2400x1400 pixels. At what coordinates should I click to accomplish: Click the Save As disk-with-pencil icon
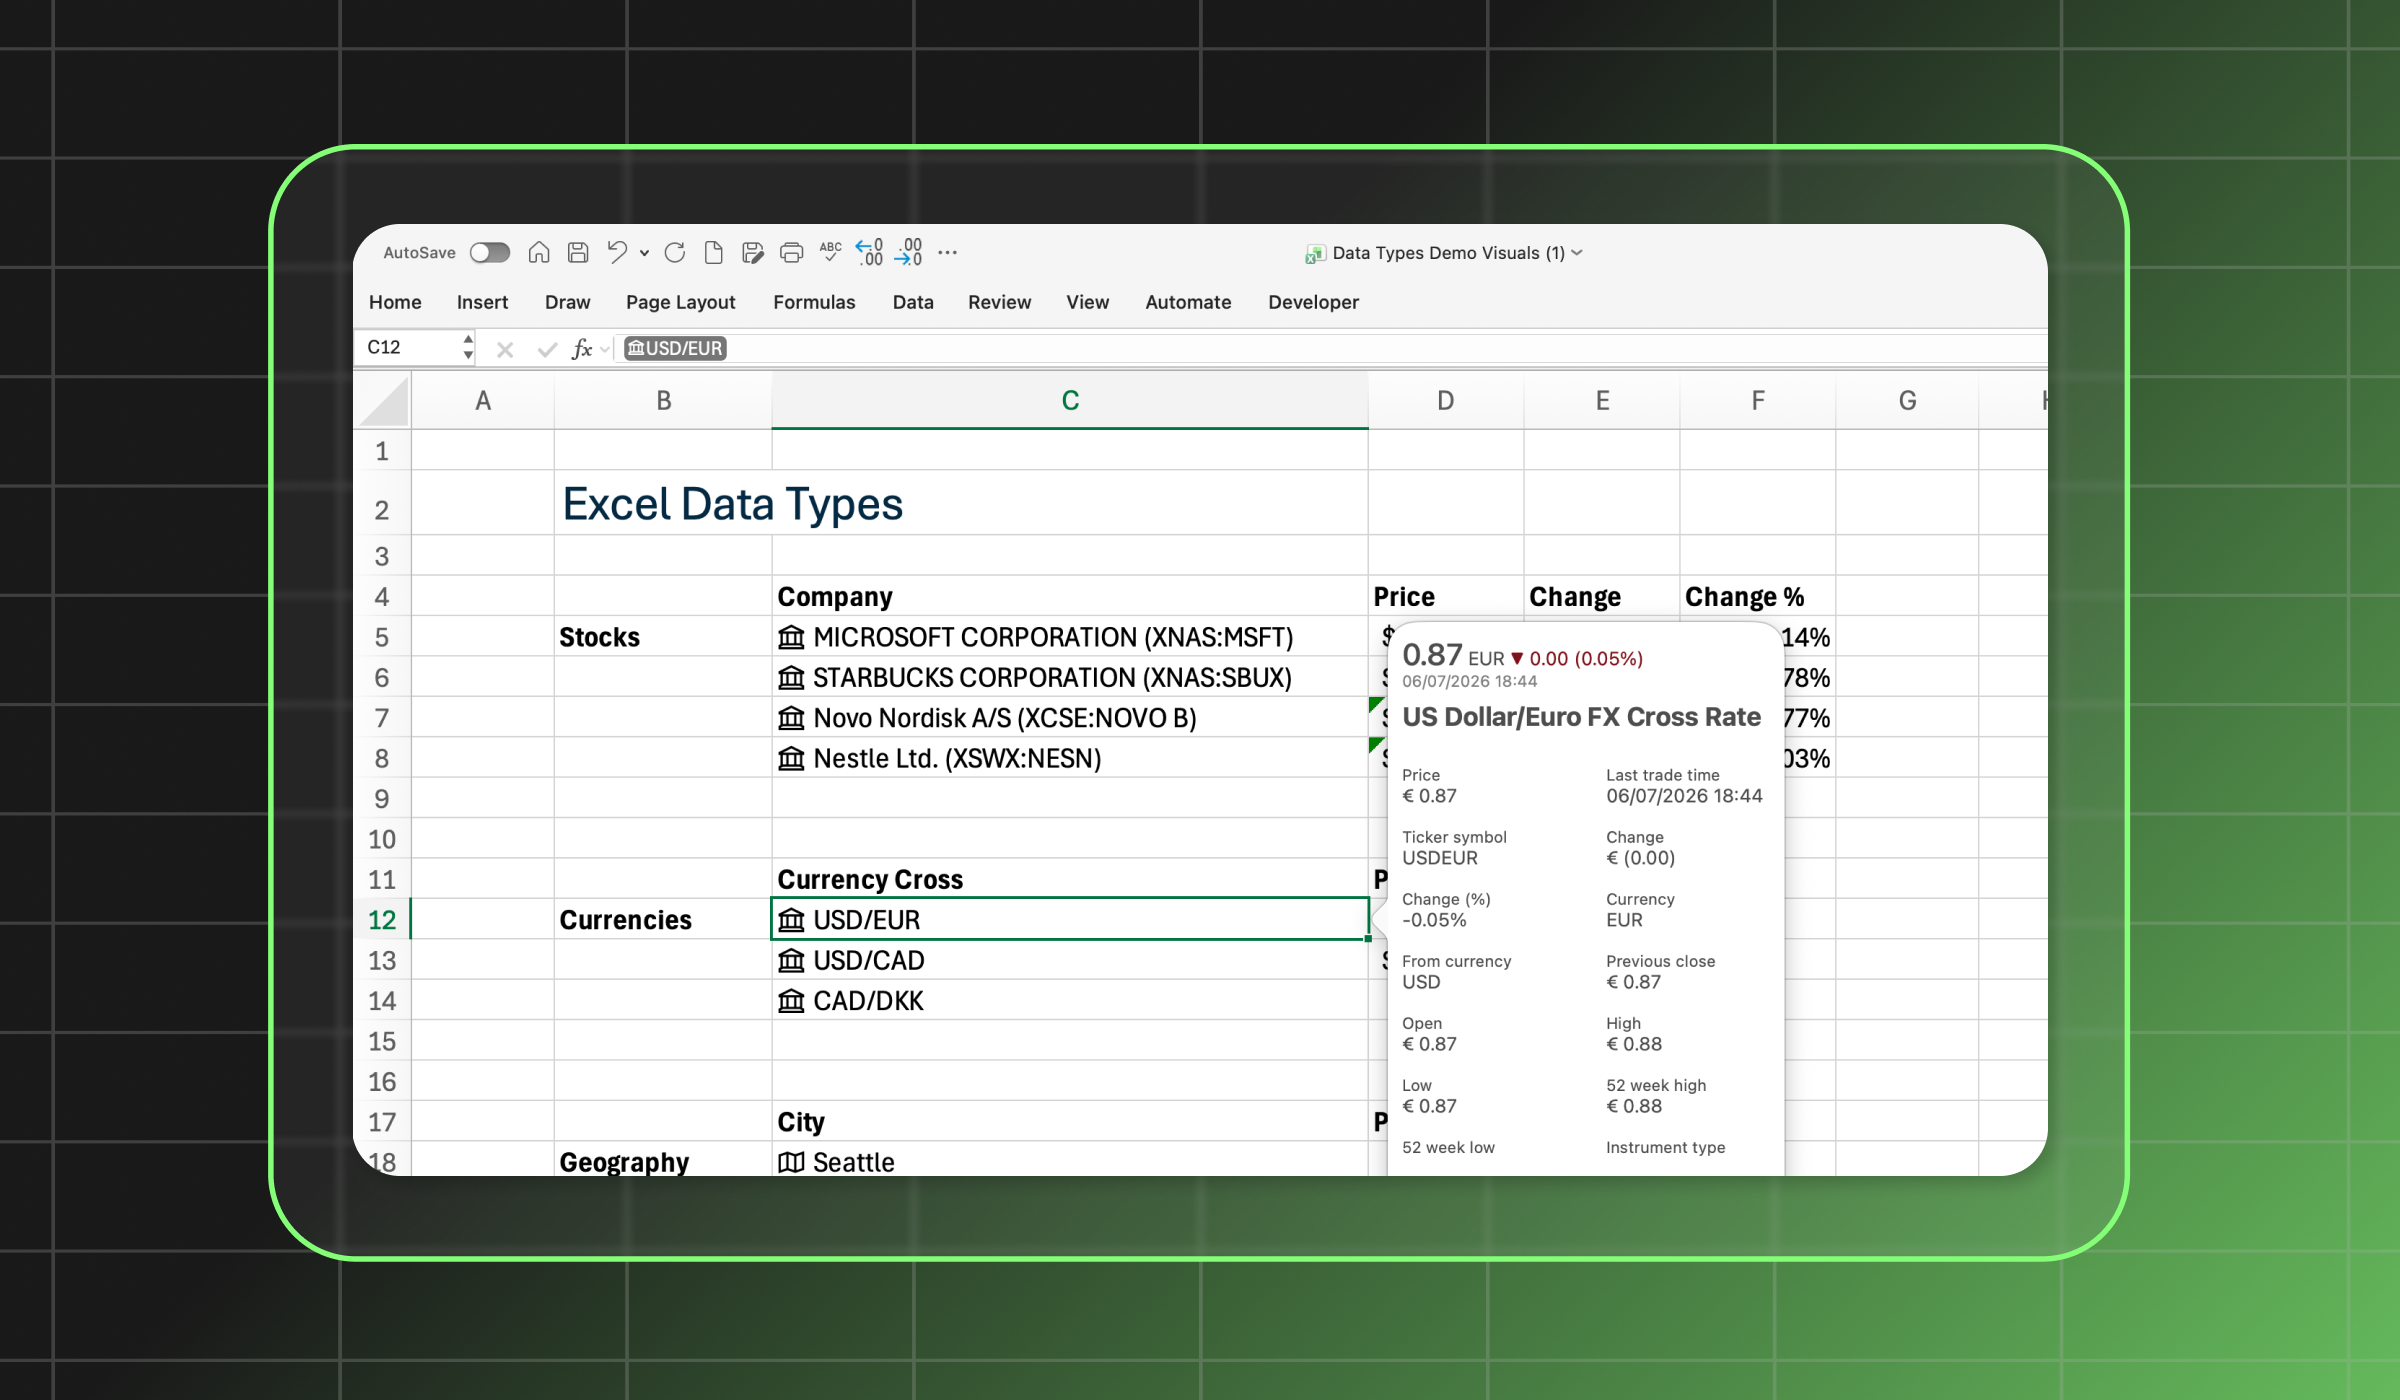753,253
